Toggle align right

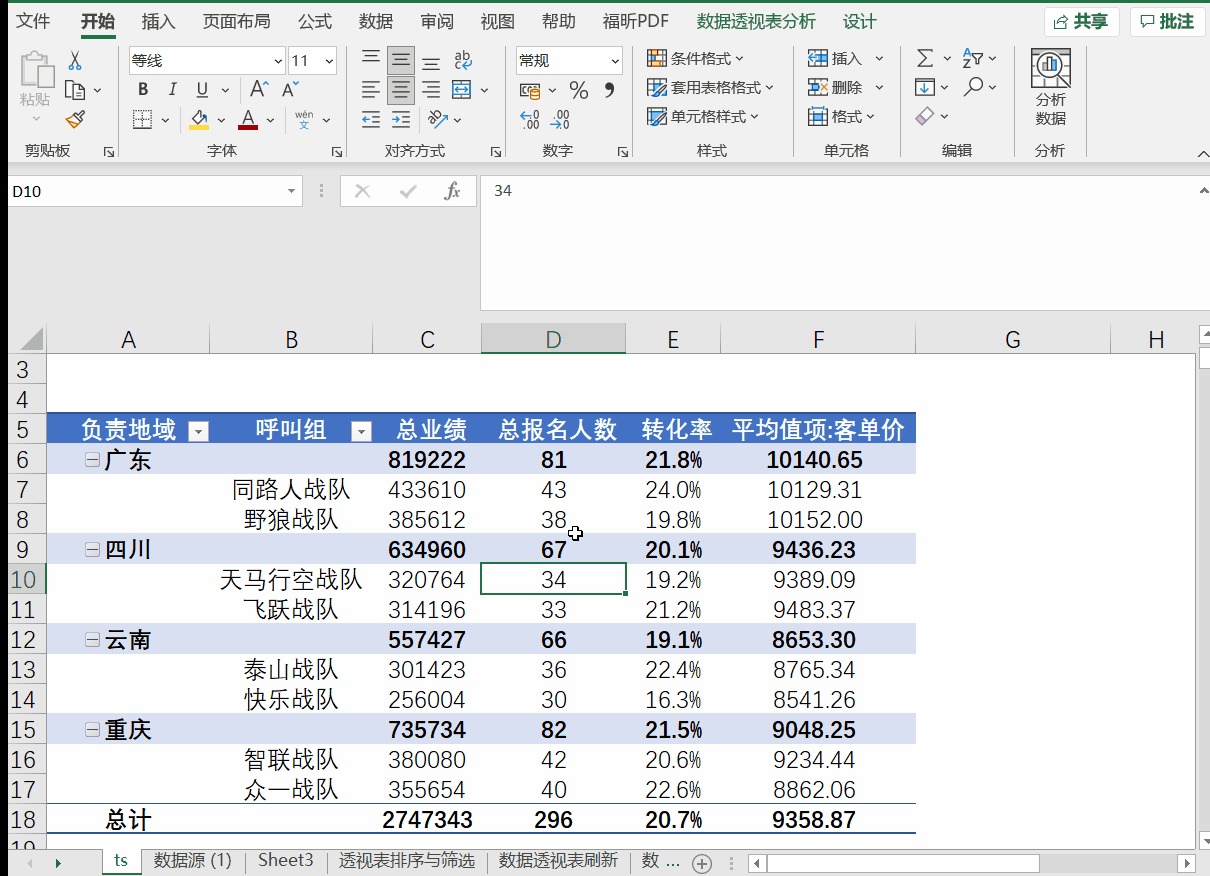click(431, 91)
